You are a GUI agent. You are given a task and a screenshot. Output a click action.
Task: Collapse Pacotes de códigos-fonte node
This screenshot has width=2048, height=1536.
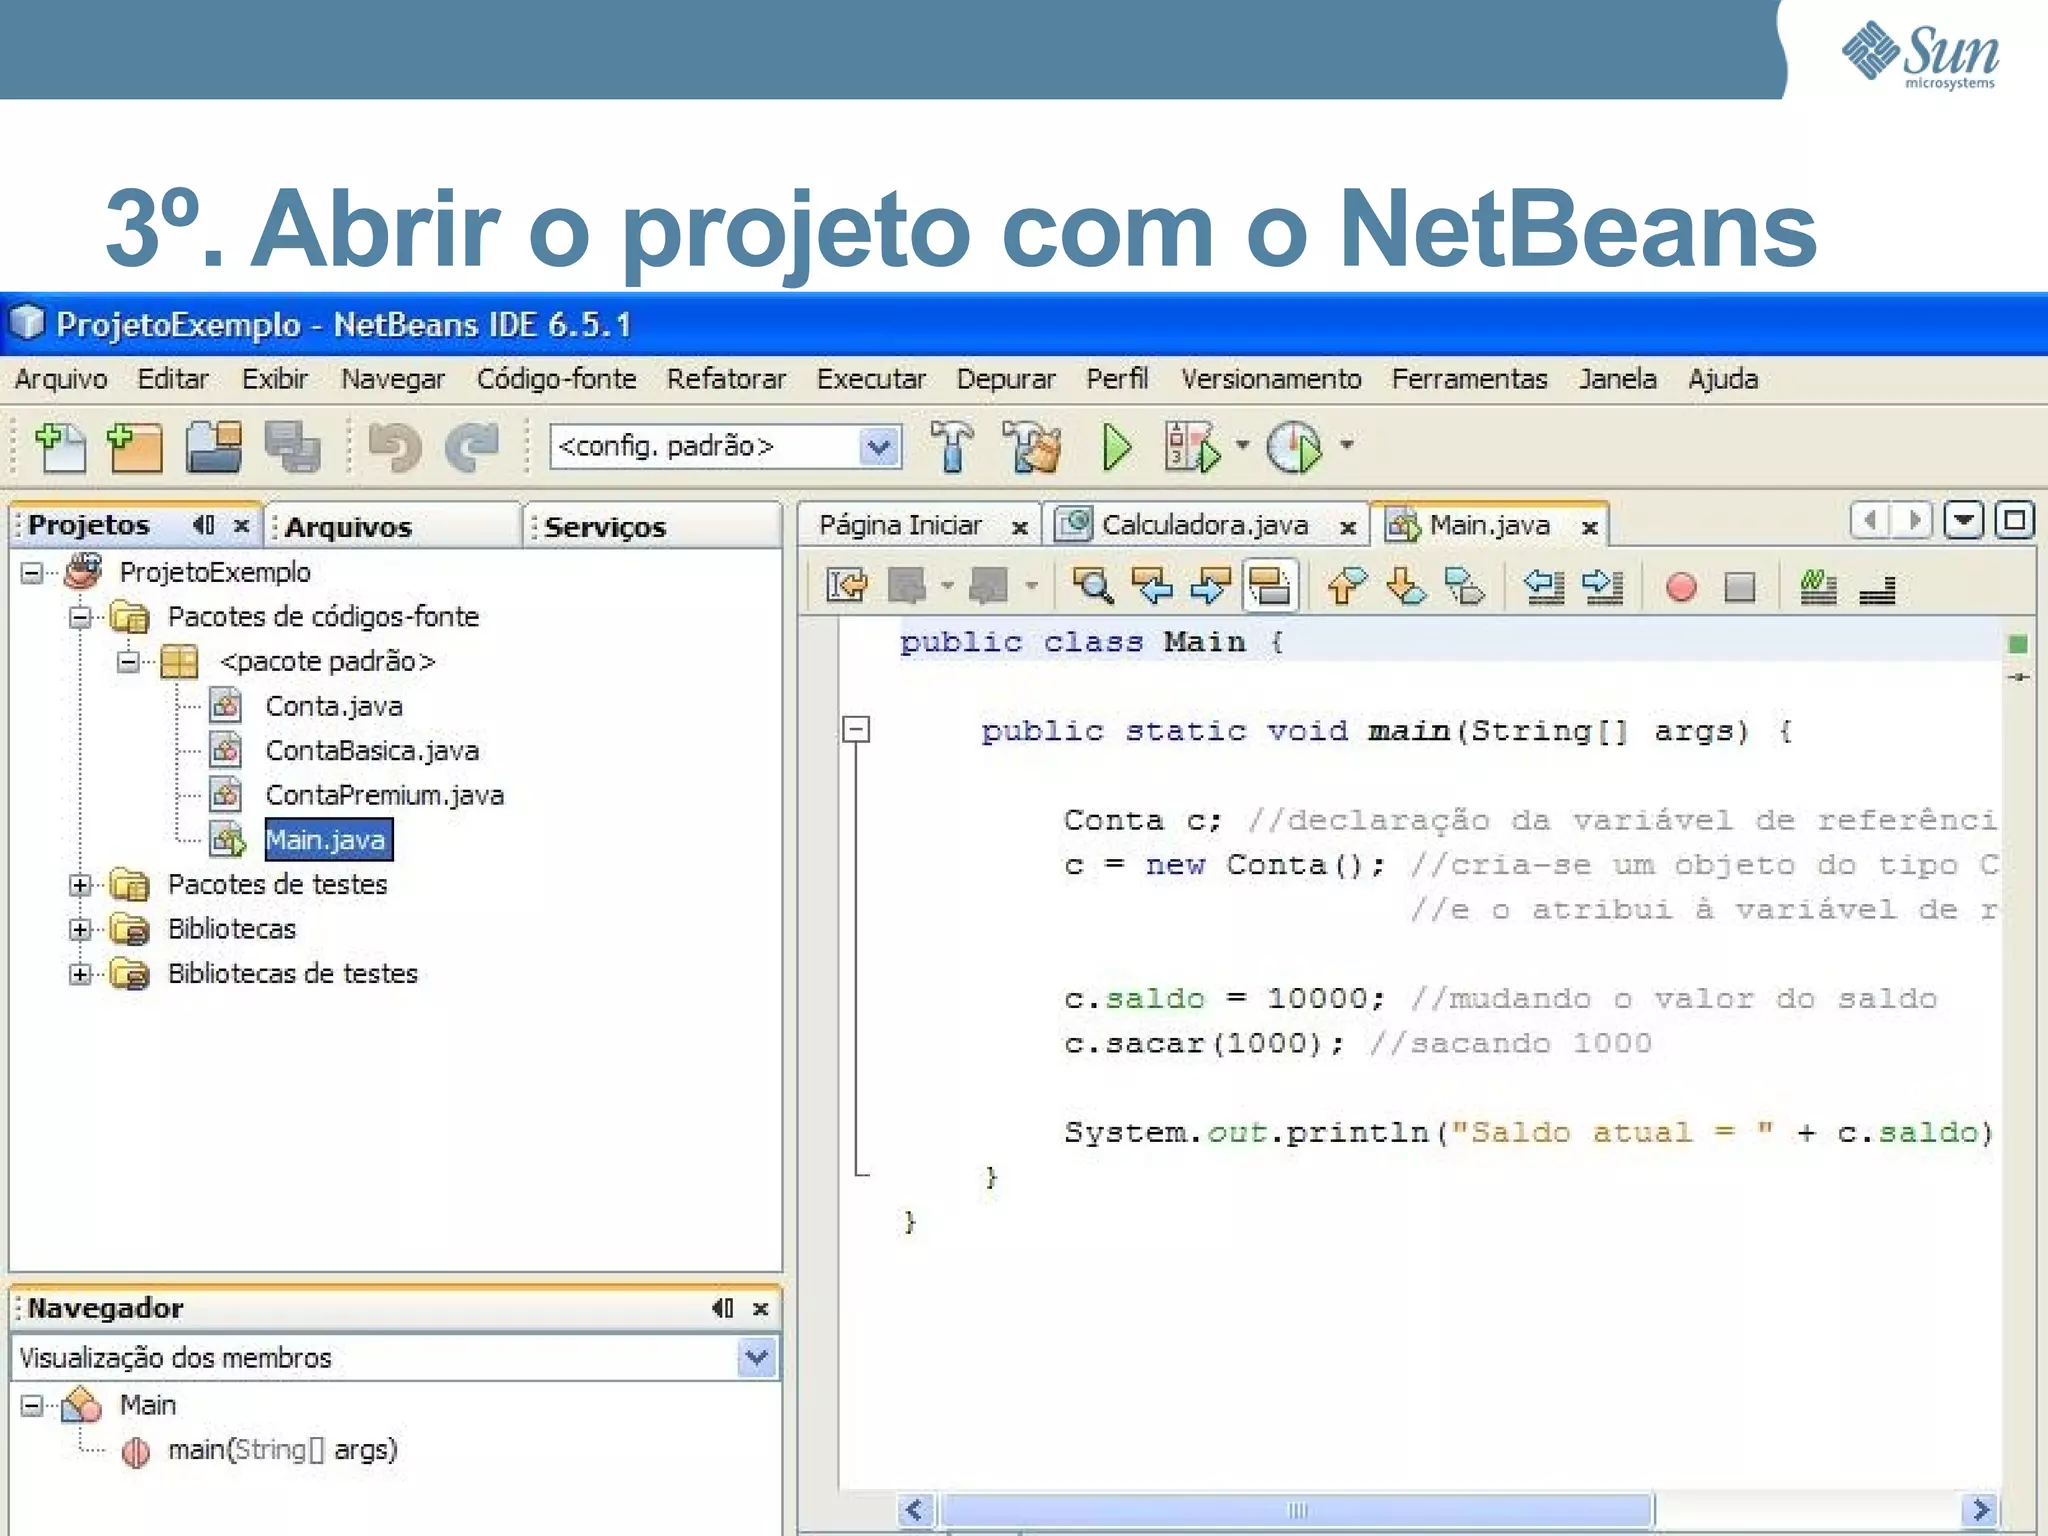point(80,617)
